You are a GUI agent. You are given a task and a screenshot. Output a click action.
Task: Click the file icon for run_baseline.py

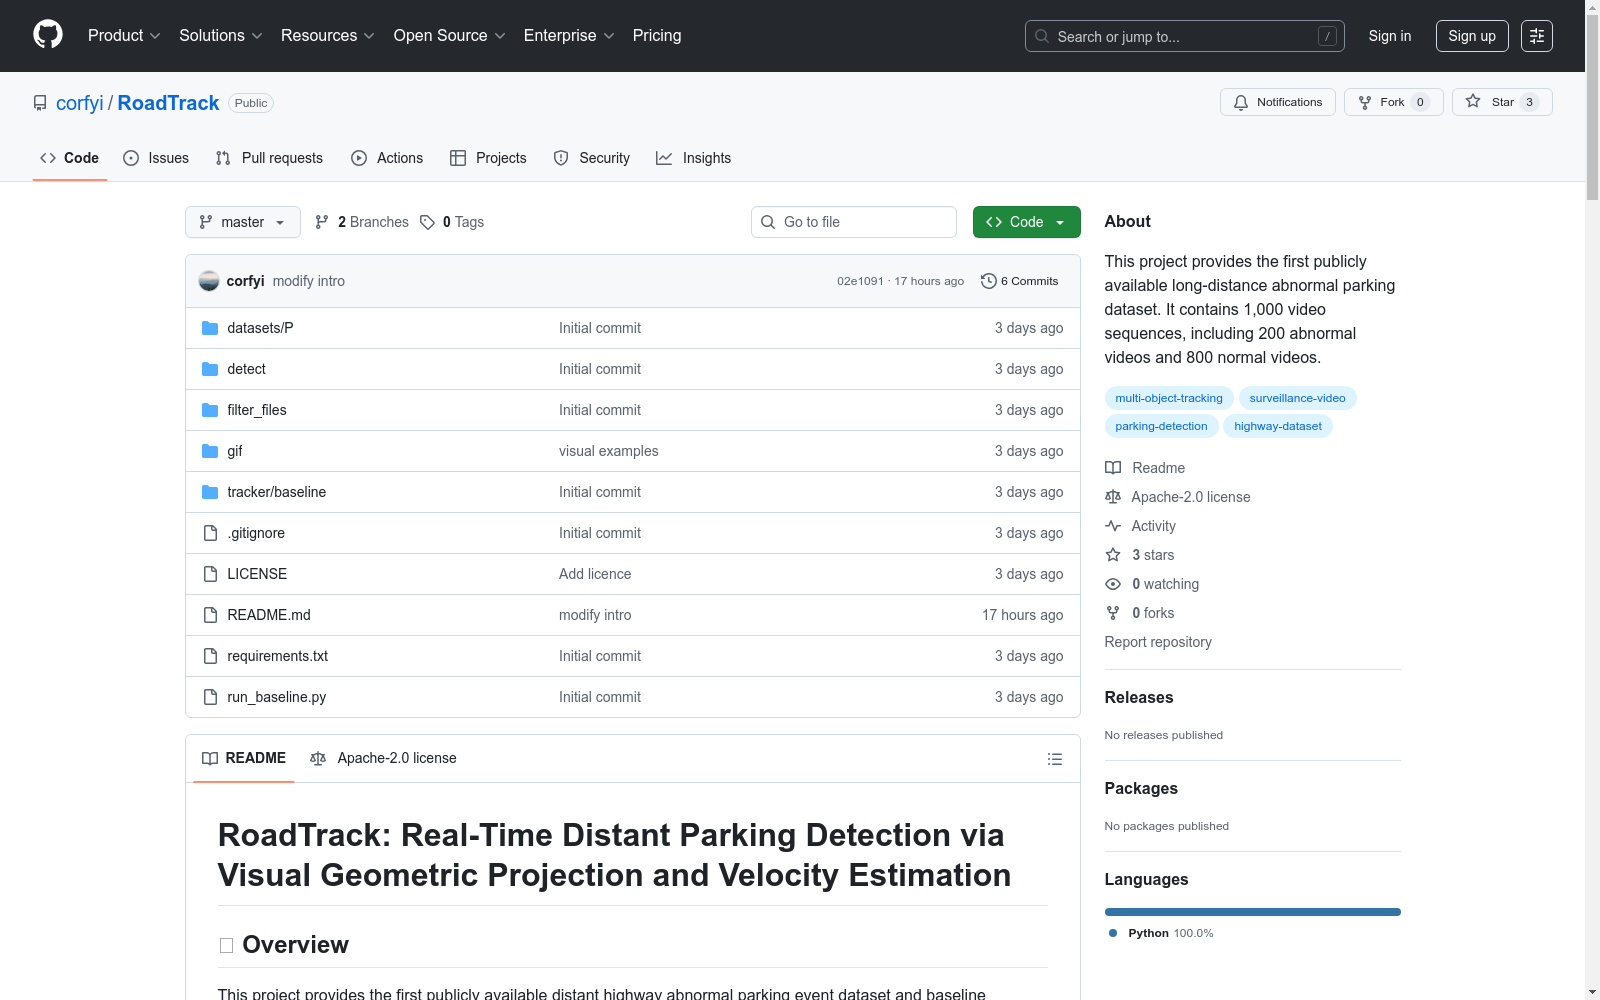pos(210,697)
